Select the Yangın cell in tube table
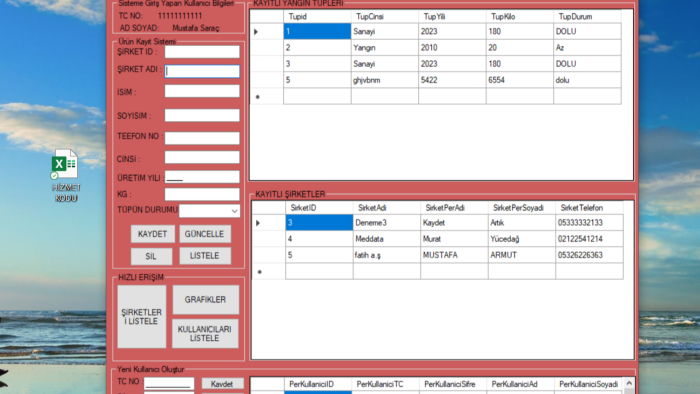The image size is (700, 394). click(x=385, y=48)
